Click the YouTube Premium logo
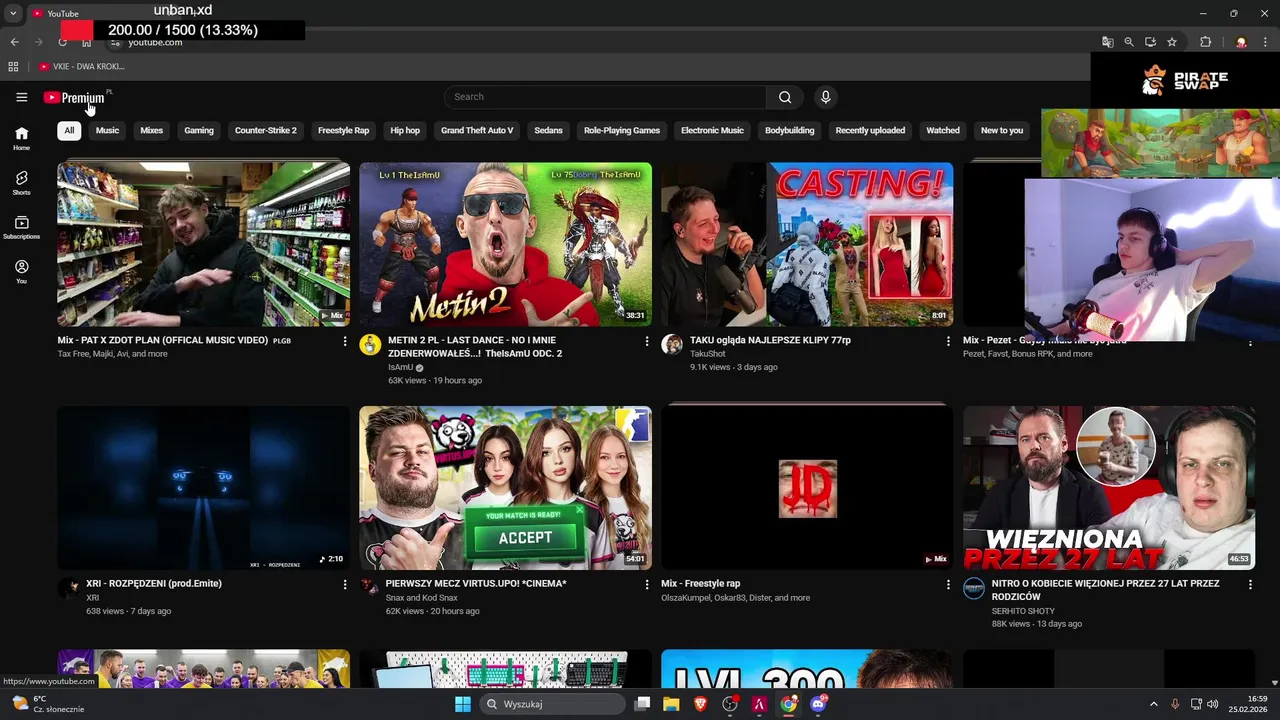 point(74,97)
